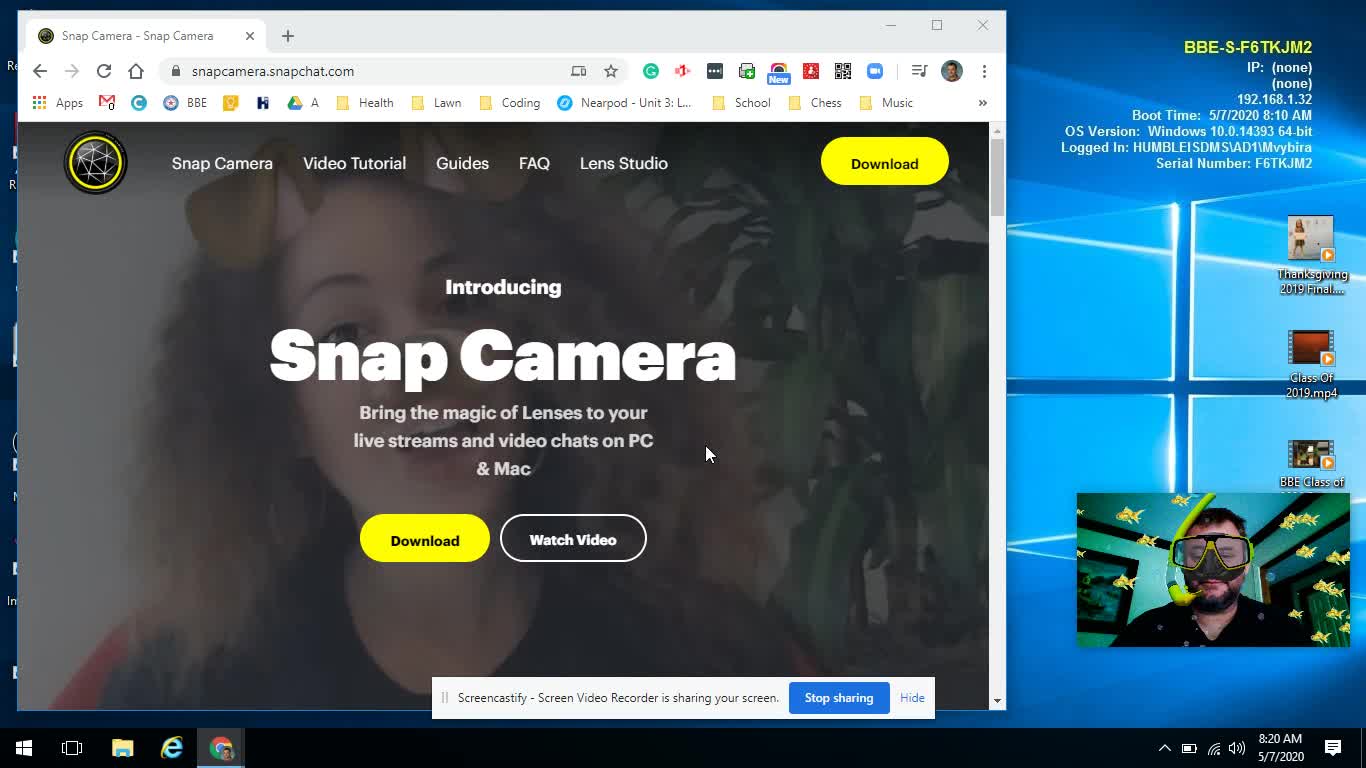The image size is (1366, 768).
Task: Open the Grammarly extension
Action: tap(651, 71)
